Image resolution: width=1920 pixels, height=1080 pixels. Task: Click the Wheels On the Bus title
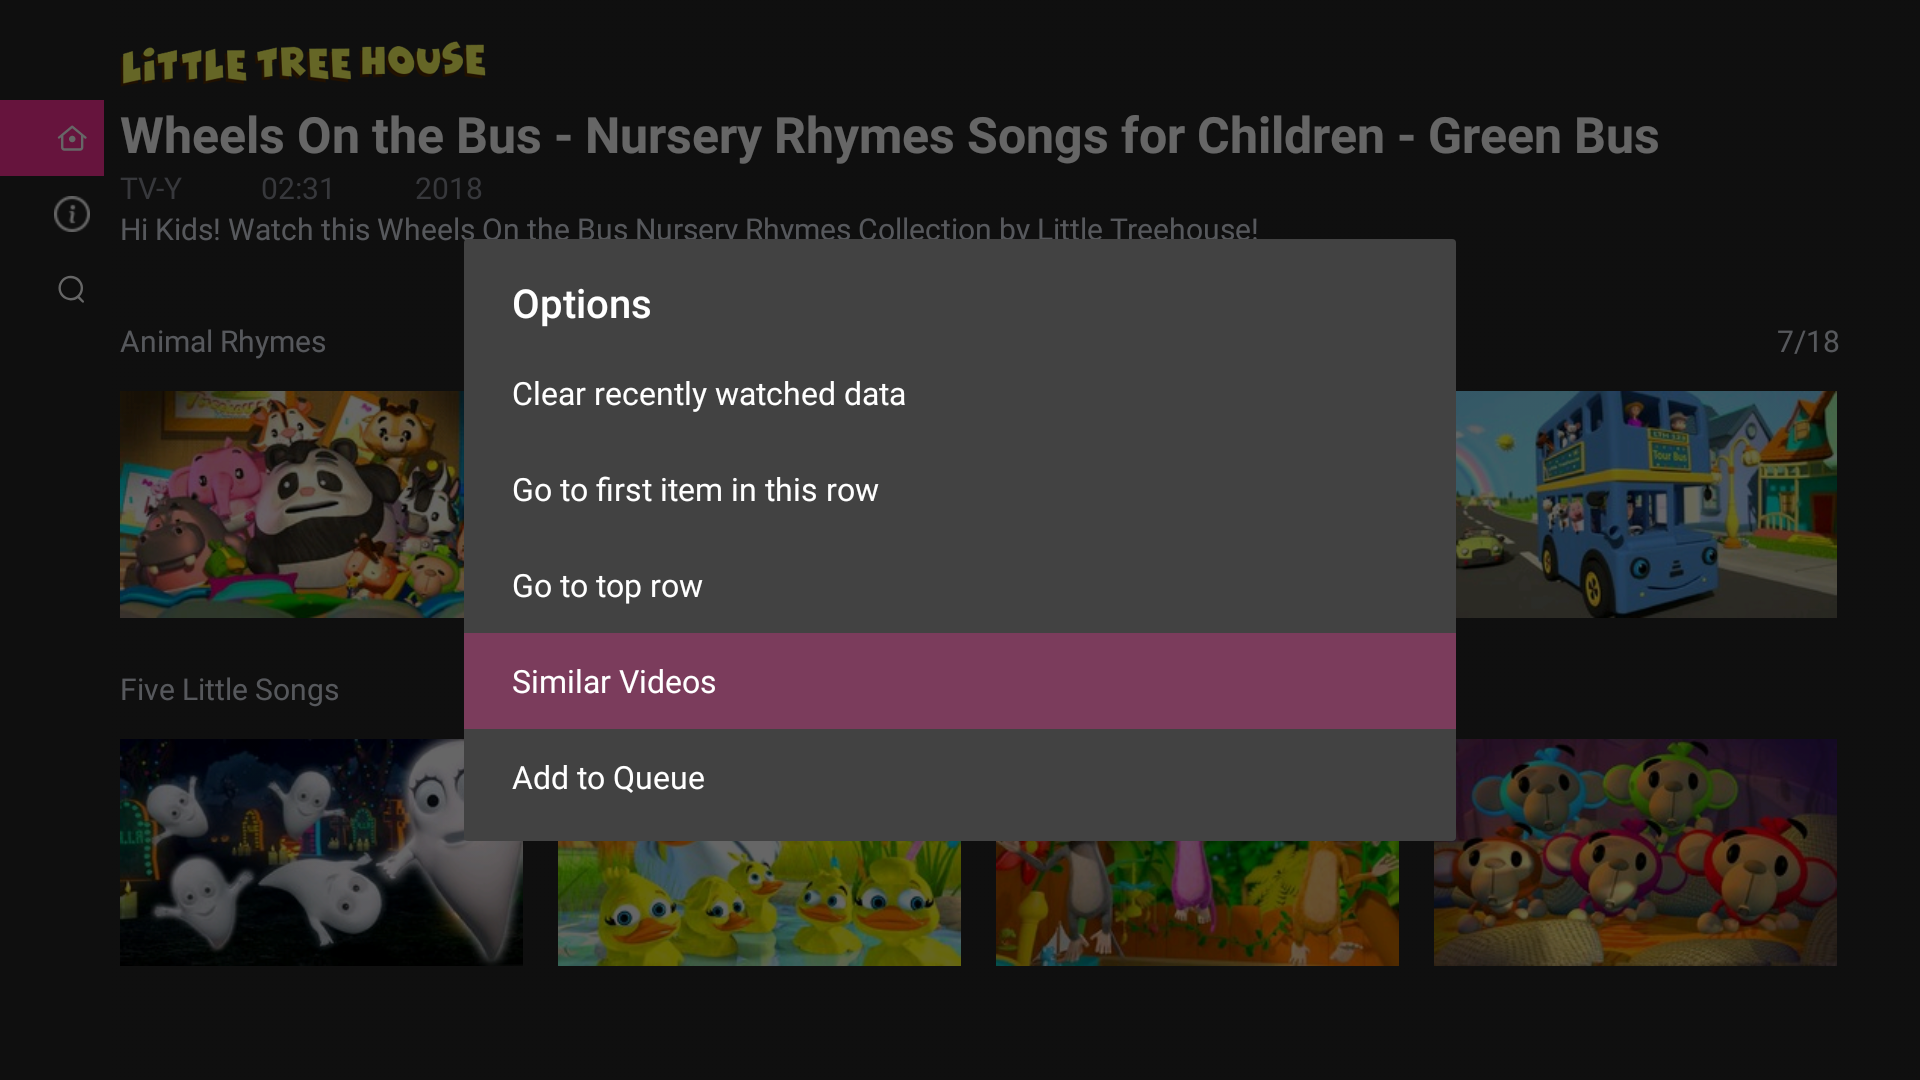click(889, 136)
